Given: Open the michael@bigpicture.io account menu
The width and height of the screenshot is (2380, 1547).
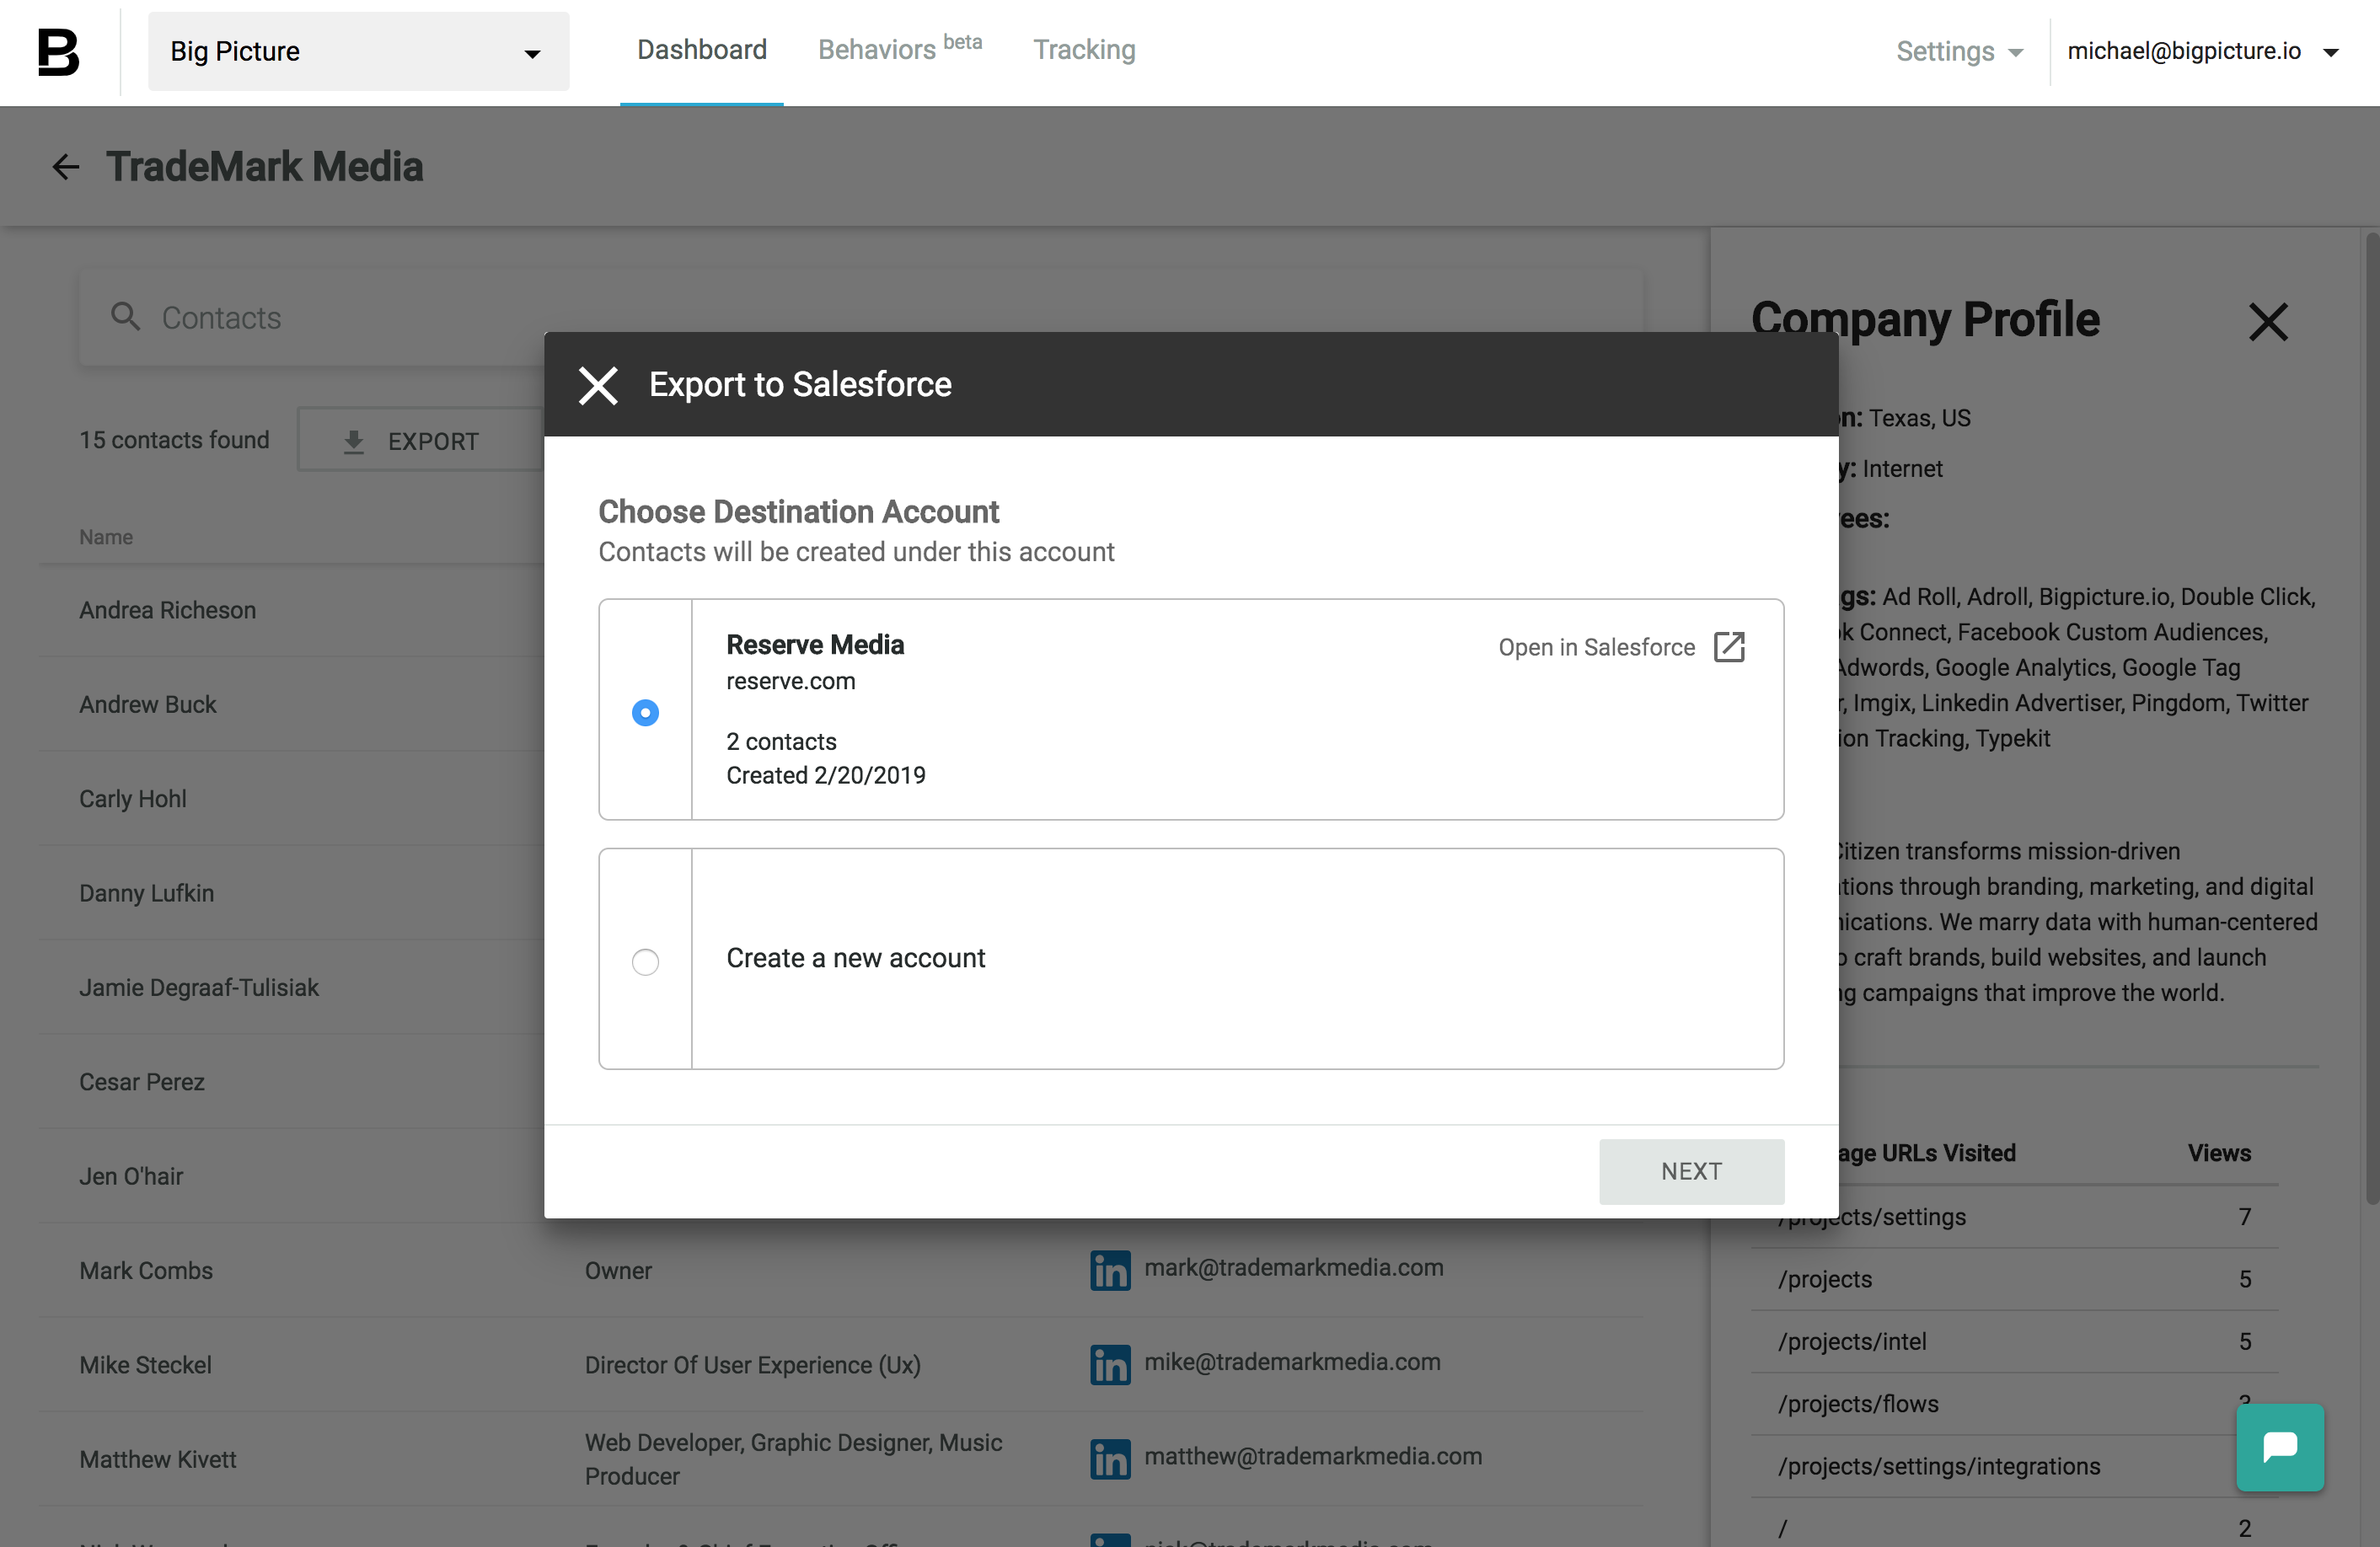Looking at the screenshot, I should tap(2203, 52).
